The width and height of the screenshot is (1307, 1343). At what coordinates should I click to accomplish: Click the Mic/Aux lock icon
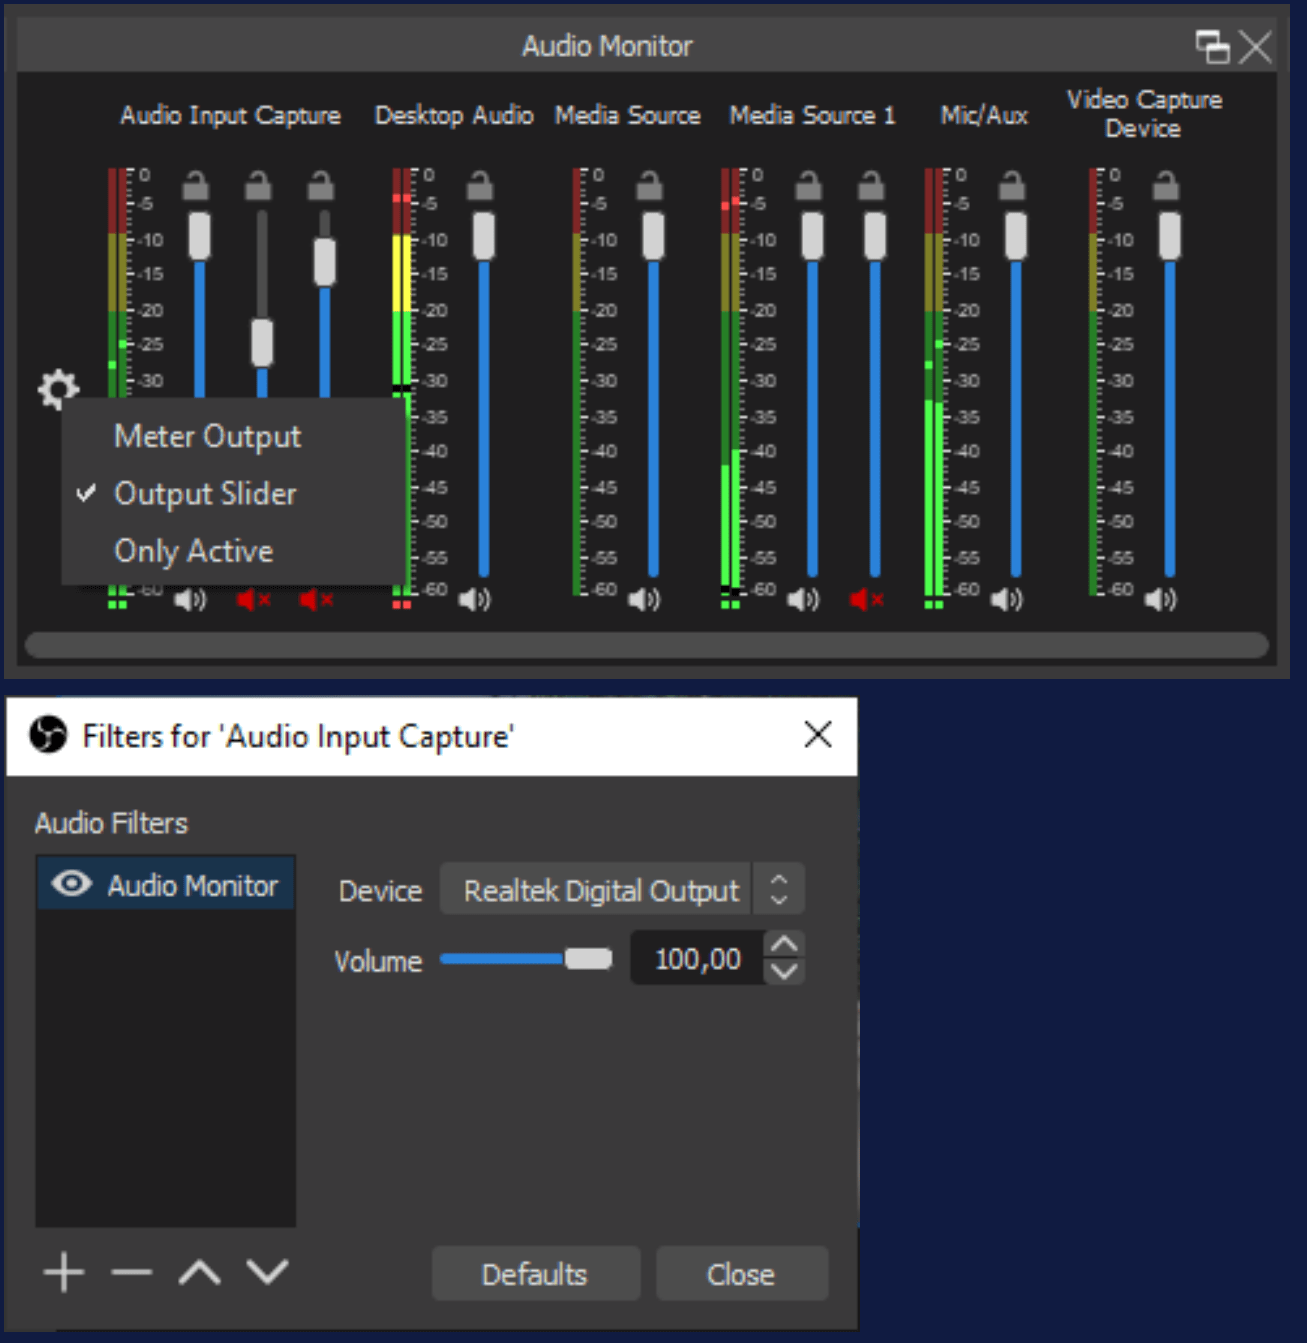coord(1013,186)
